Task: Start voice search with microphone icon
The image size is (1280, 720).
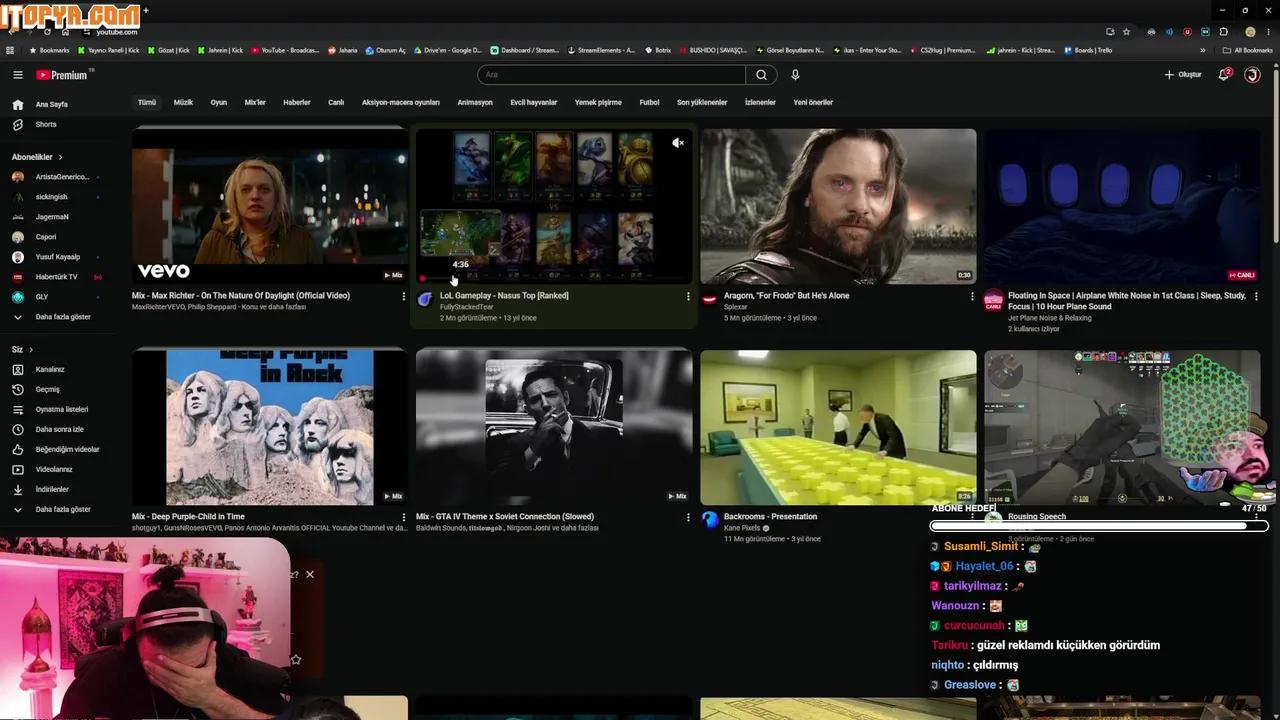Action: [795, 75]
